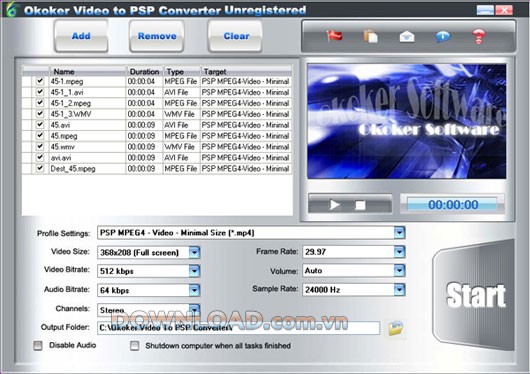The image size is (530, 374).
Task: Sort list by Target column header
Action: pos(246,71)
